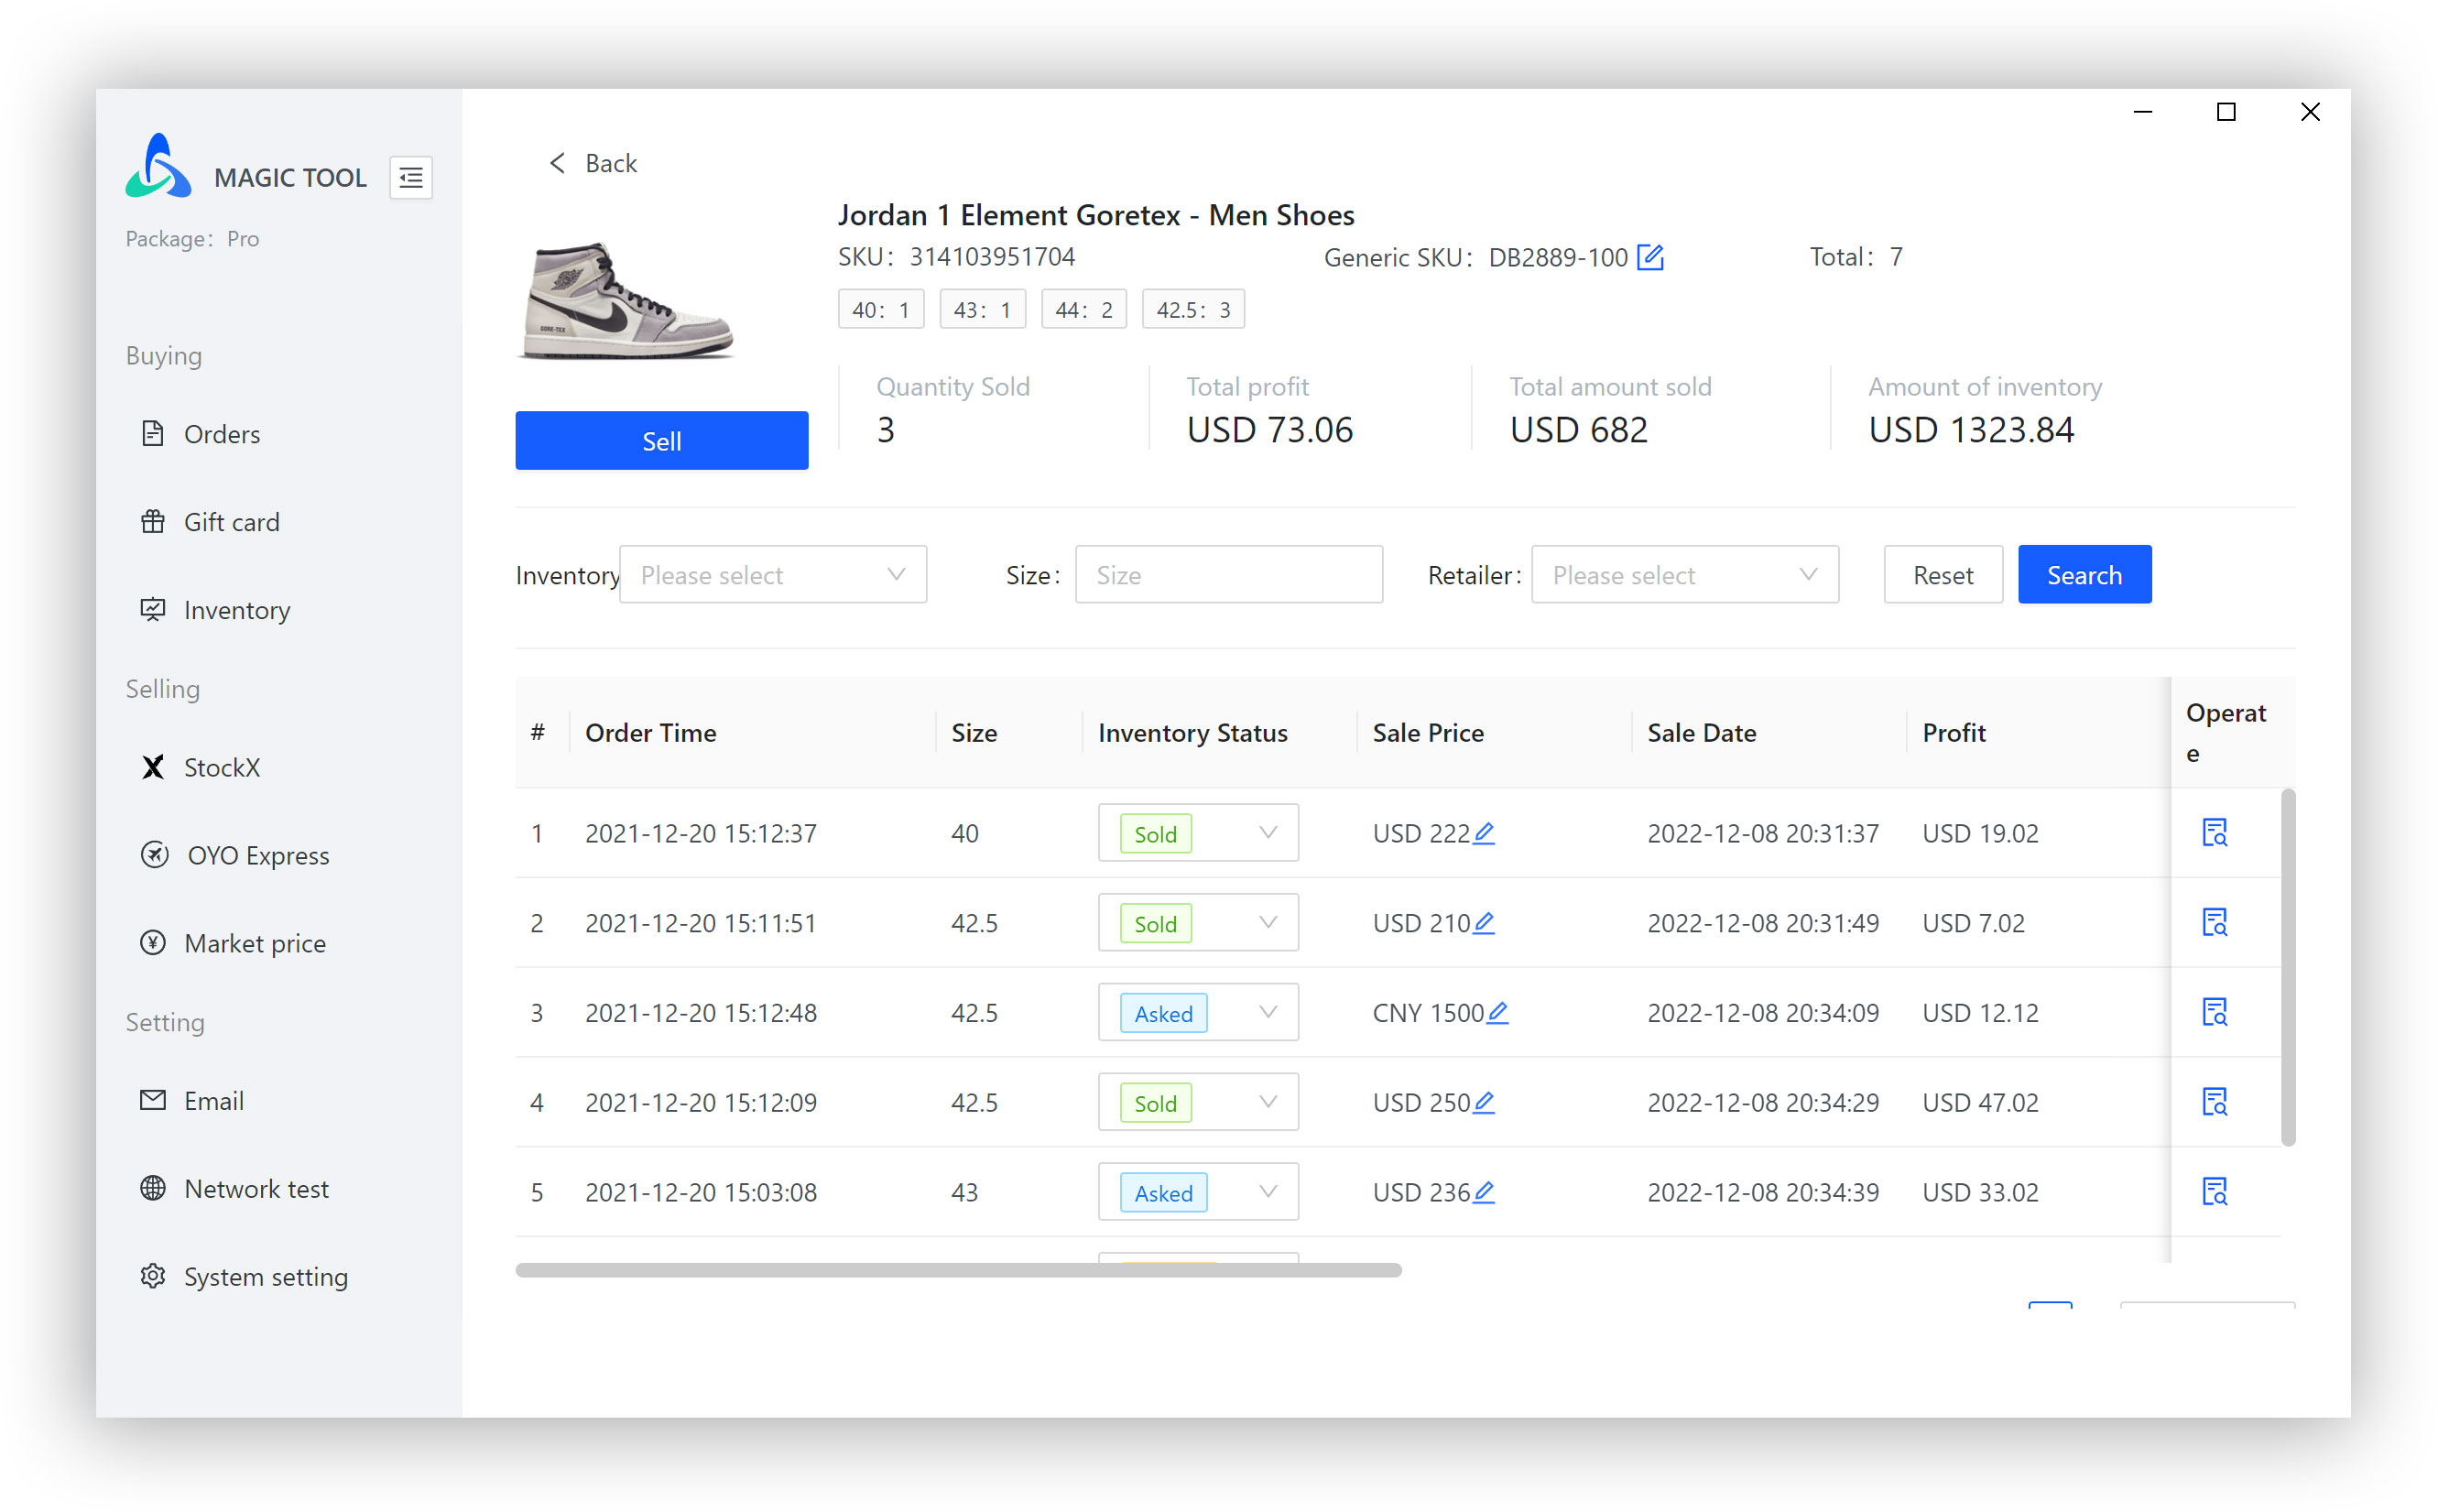Focus the Size input field
The width and height of the screenshot is (2438, 1512).
point(1228,575)
